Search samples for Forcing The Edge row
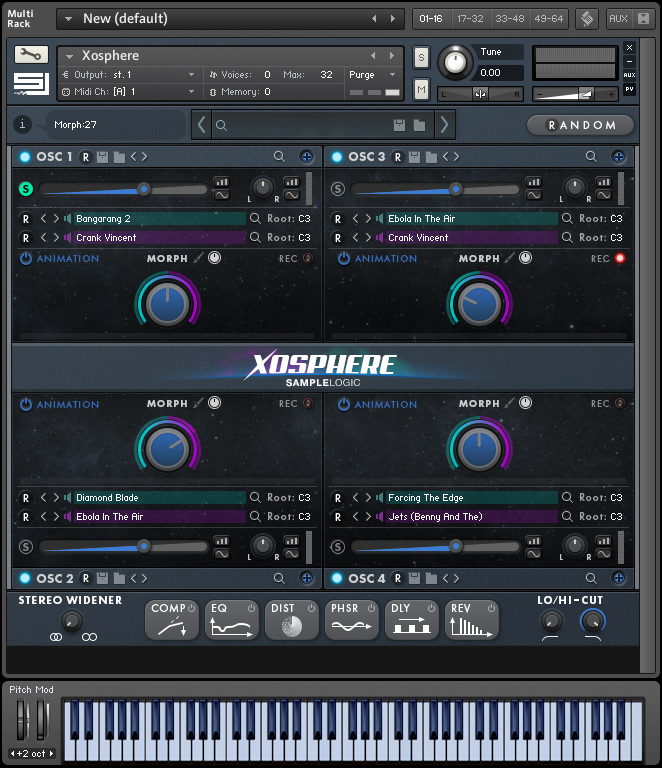This screenshot has width=662, height=768. (x=567, y=498)
